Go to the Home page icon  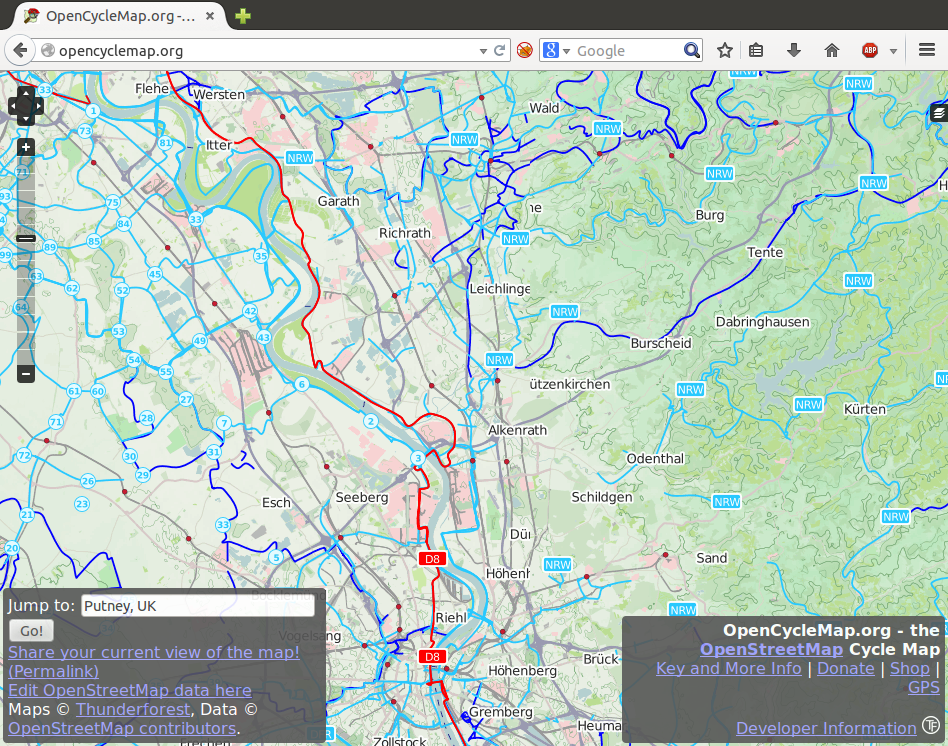tap(832, 50)
